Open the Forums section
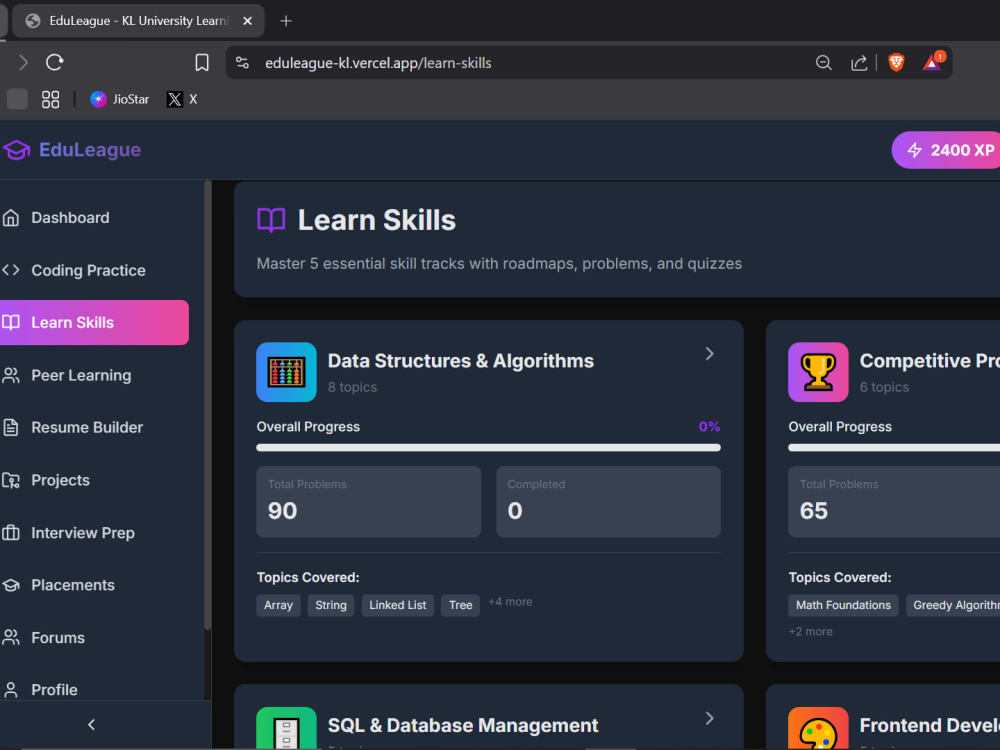1000x750 pixels. point(94,638)
